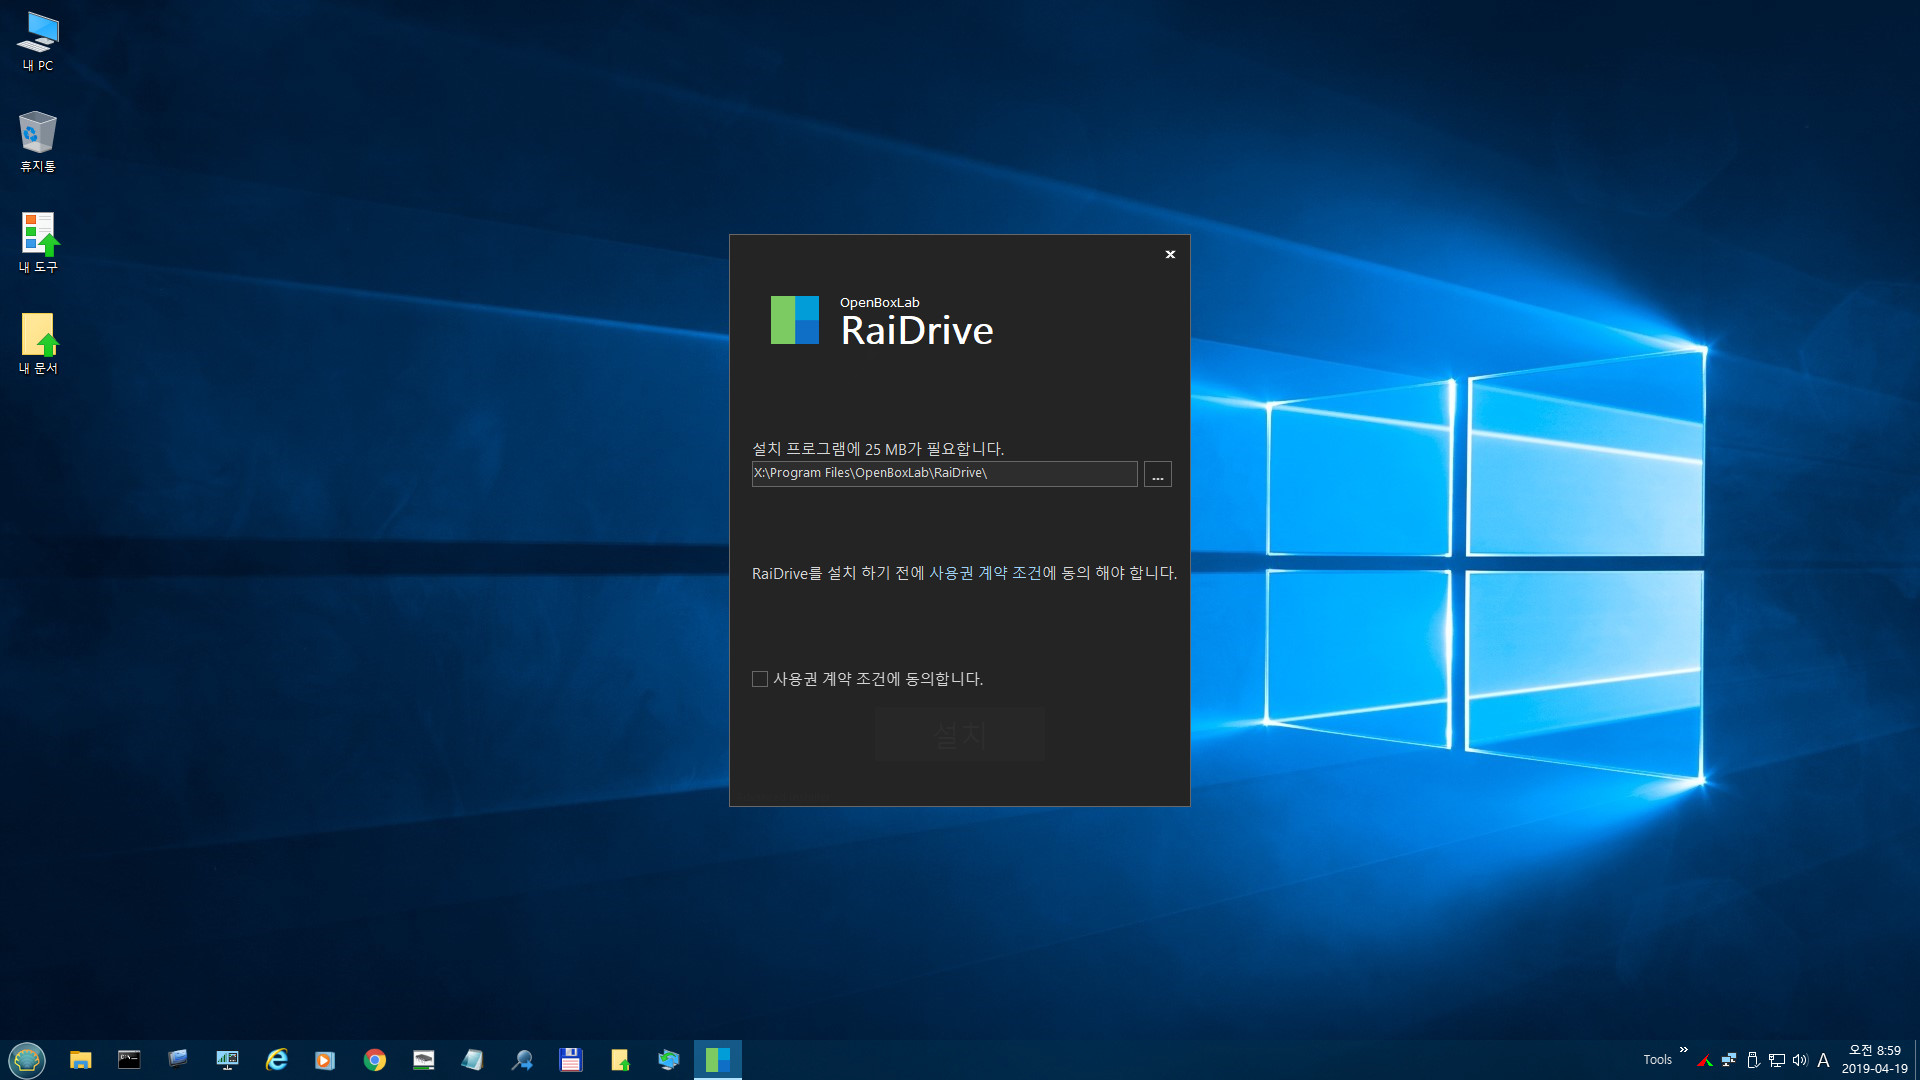Expand the Tools toolbar chevron

pos(1684,1050)
